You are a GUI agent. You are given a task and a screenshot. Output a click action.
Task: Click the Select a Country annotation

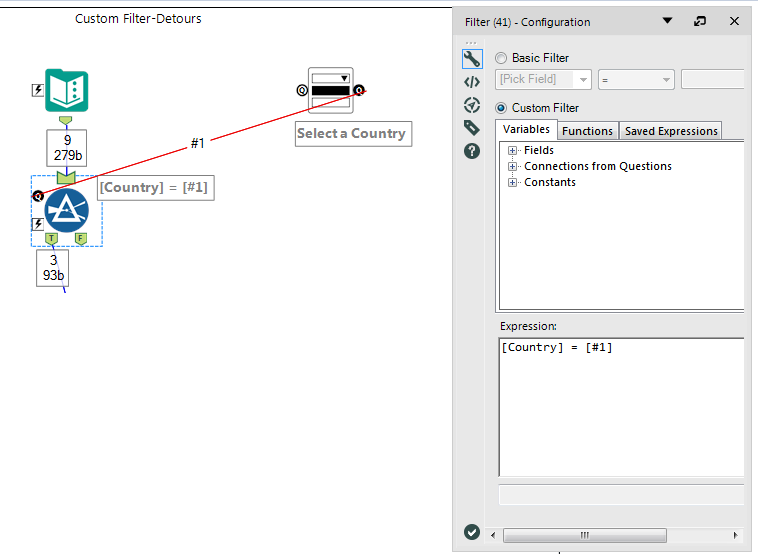pyautogui.click(x=353, y=133)
